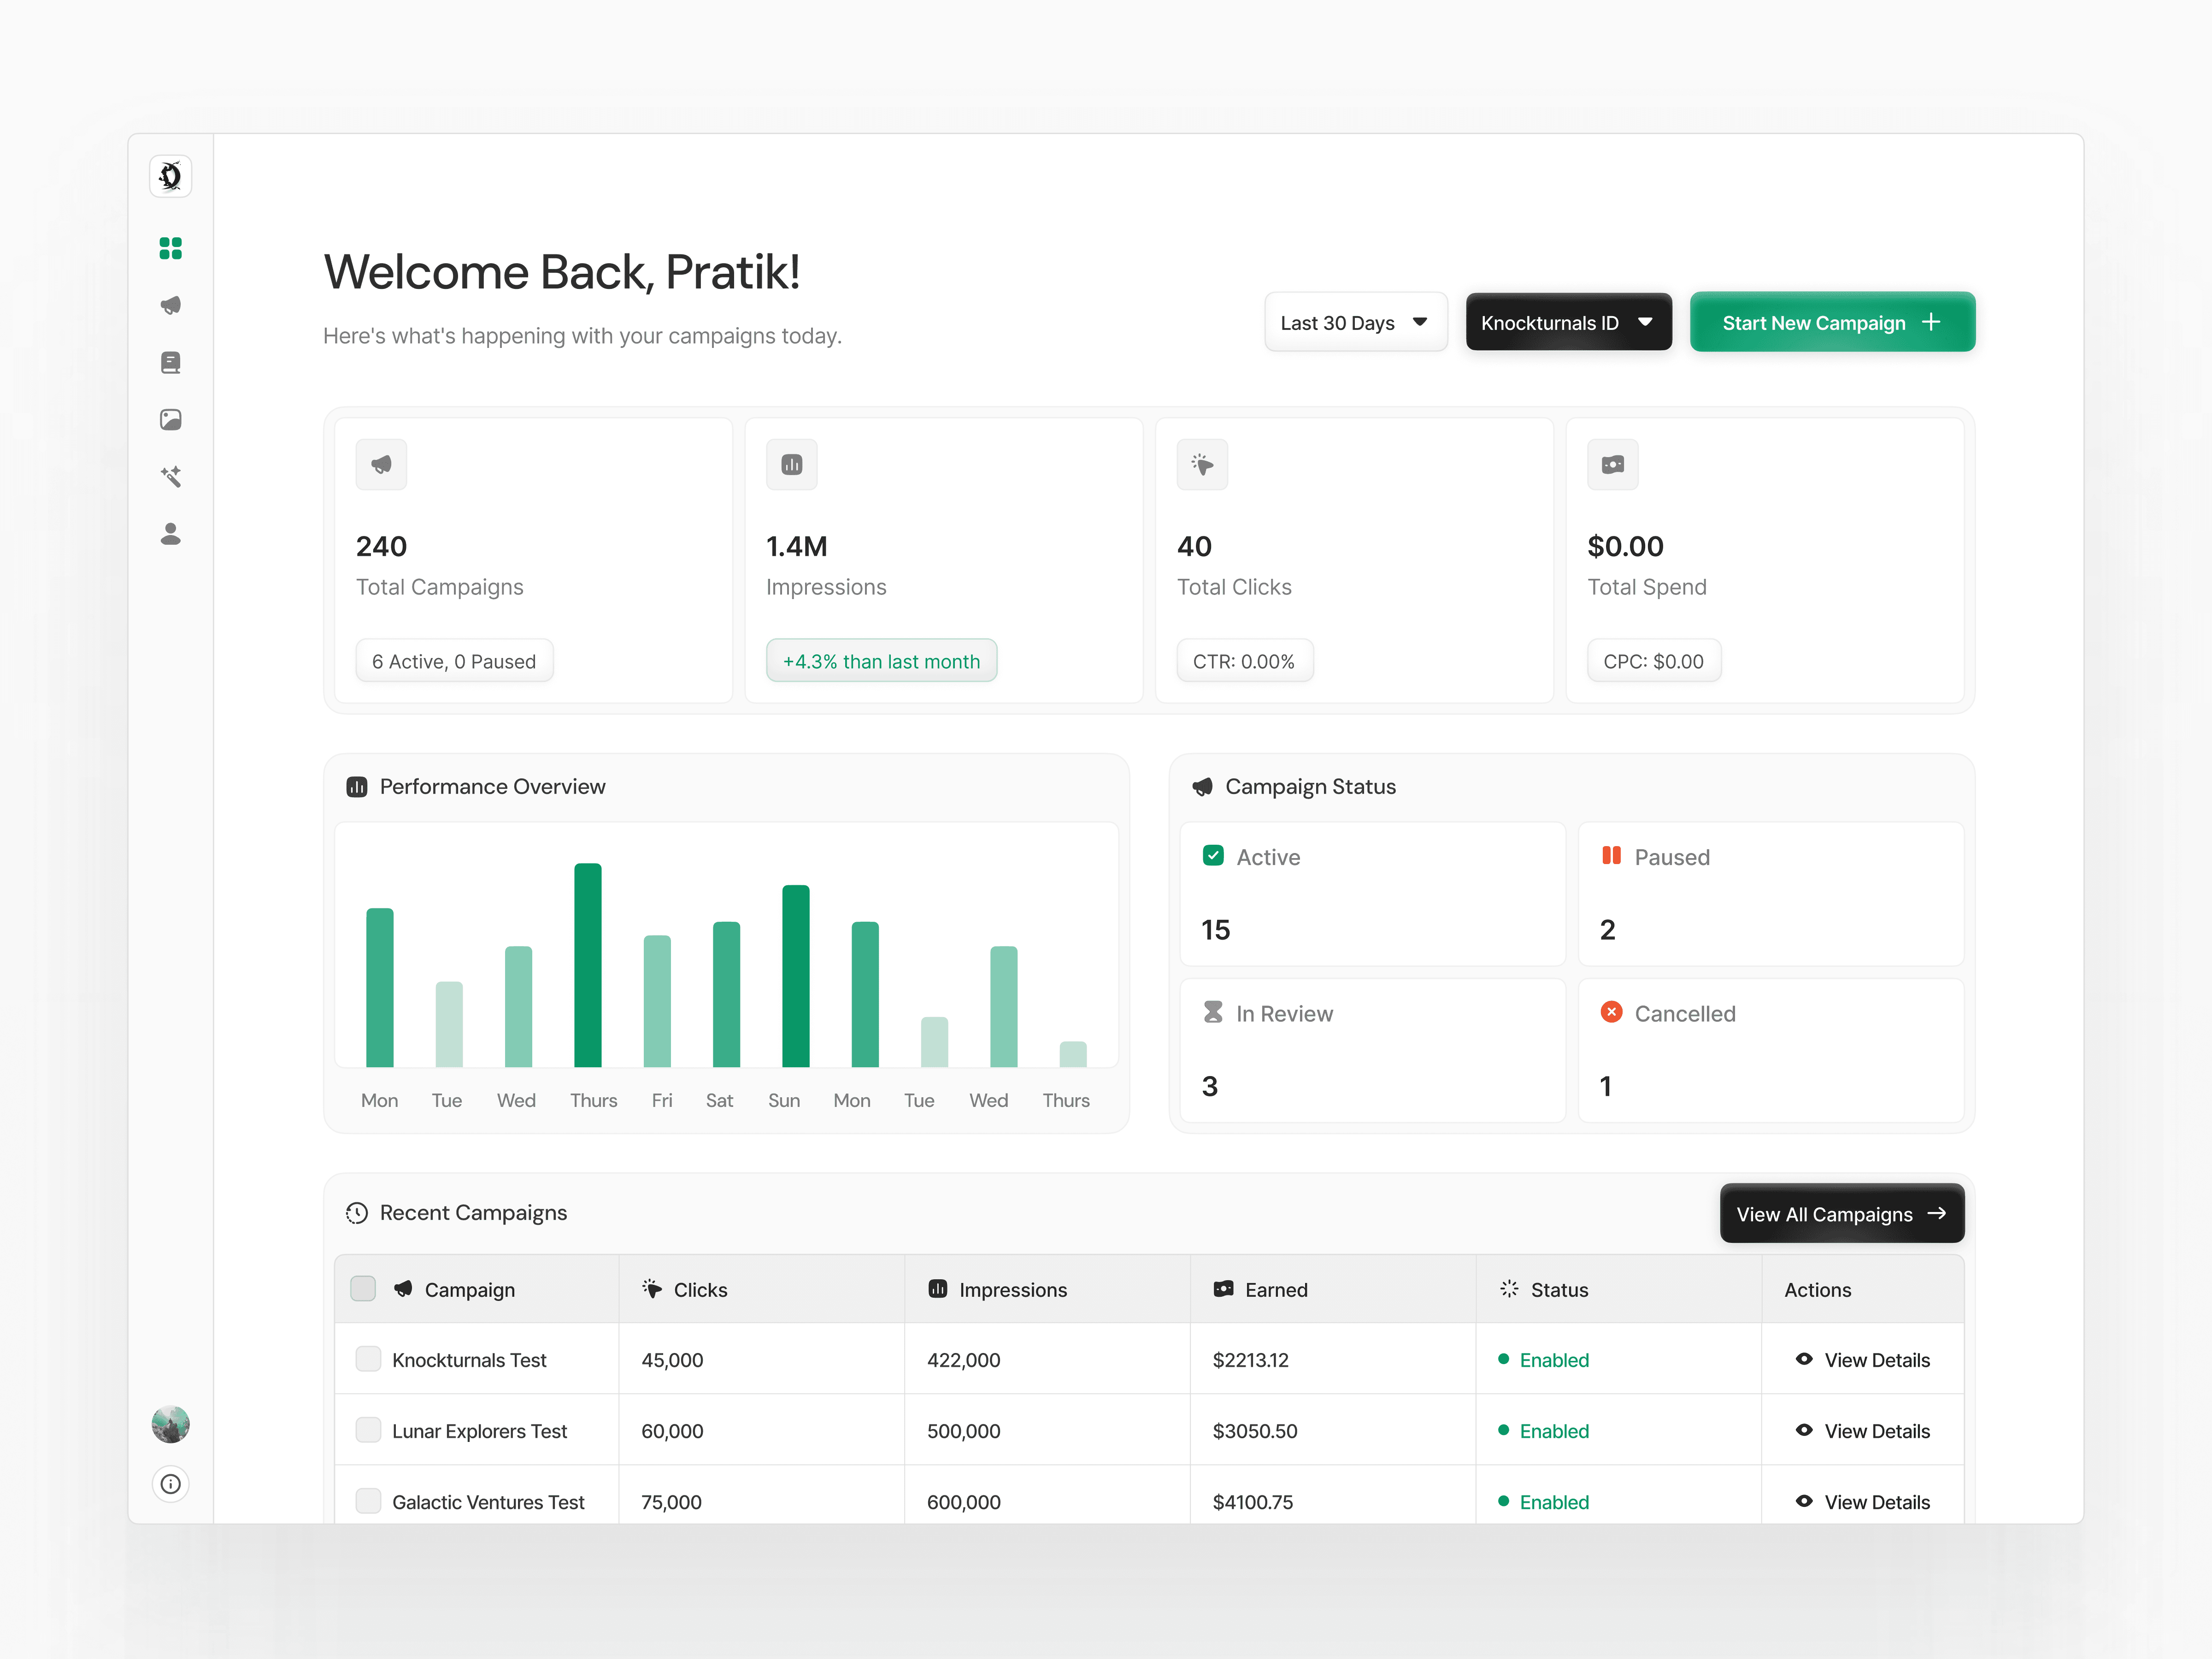
Task: Click the book library icon in sidebar
Action: 171,362
